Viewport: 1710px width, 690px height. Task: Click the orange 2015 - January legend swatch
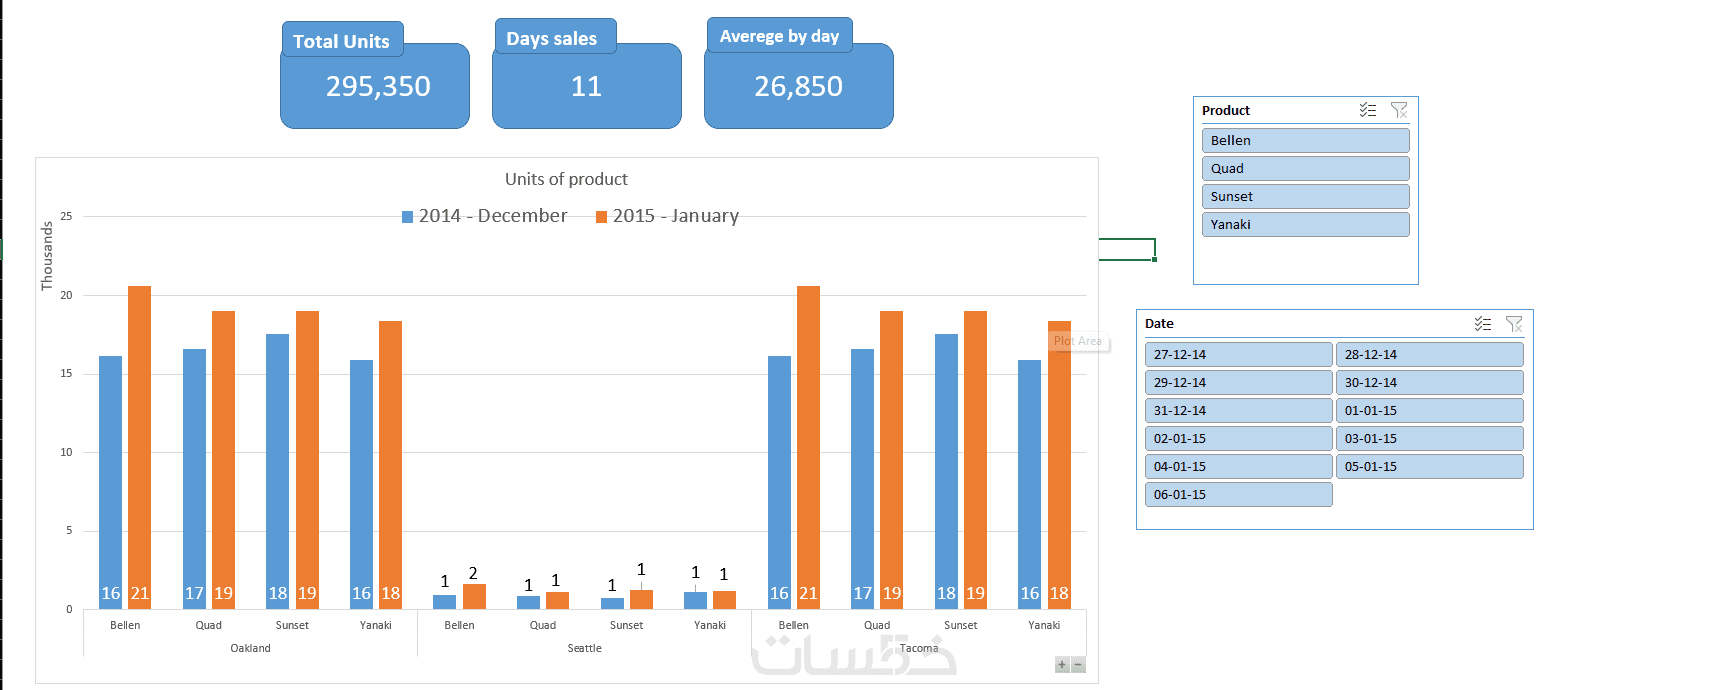point(602,217)
